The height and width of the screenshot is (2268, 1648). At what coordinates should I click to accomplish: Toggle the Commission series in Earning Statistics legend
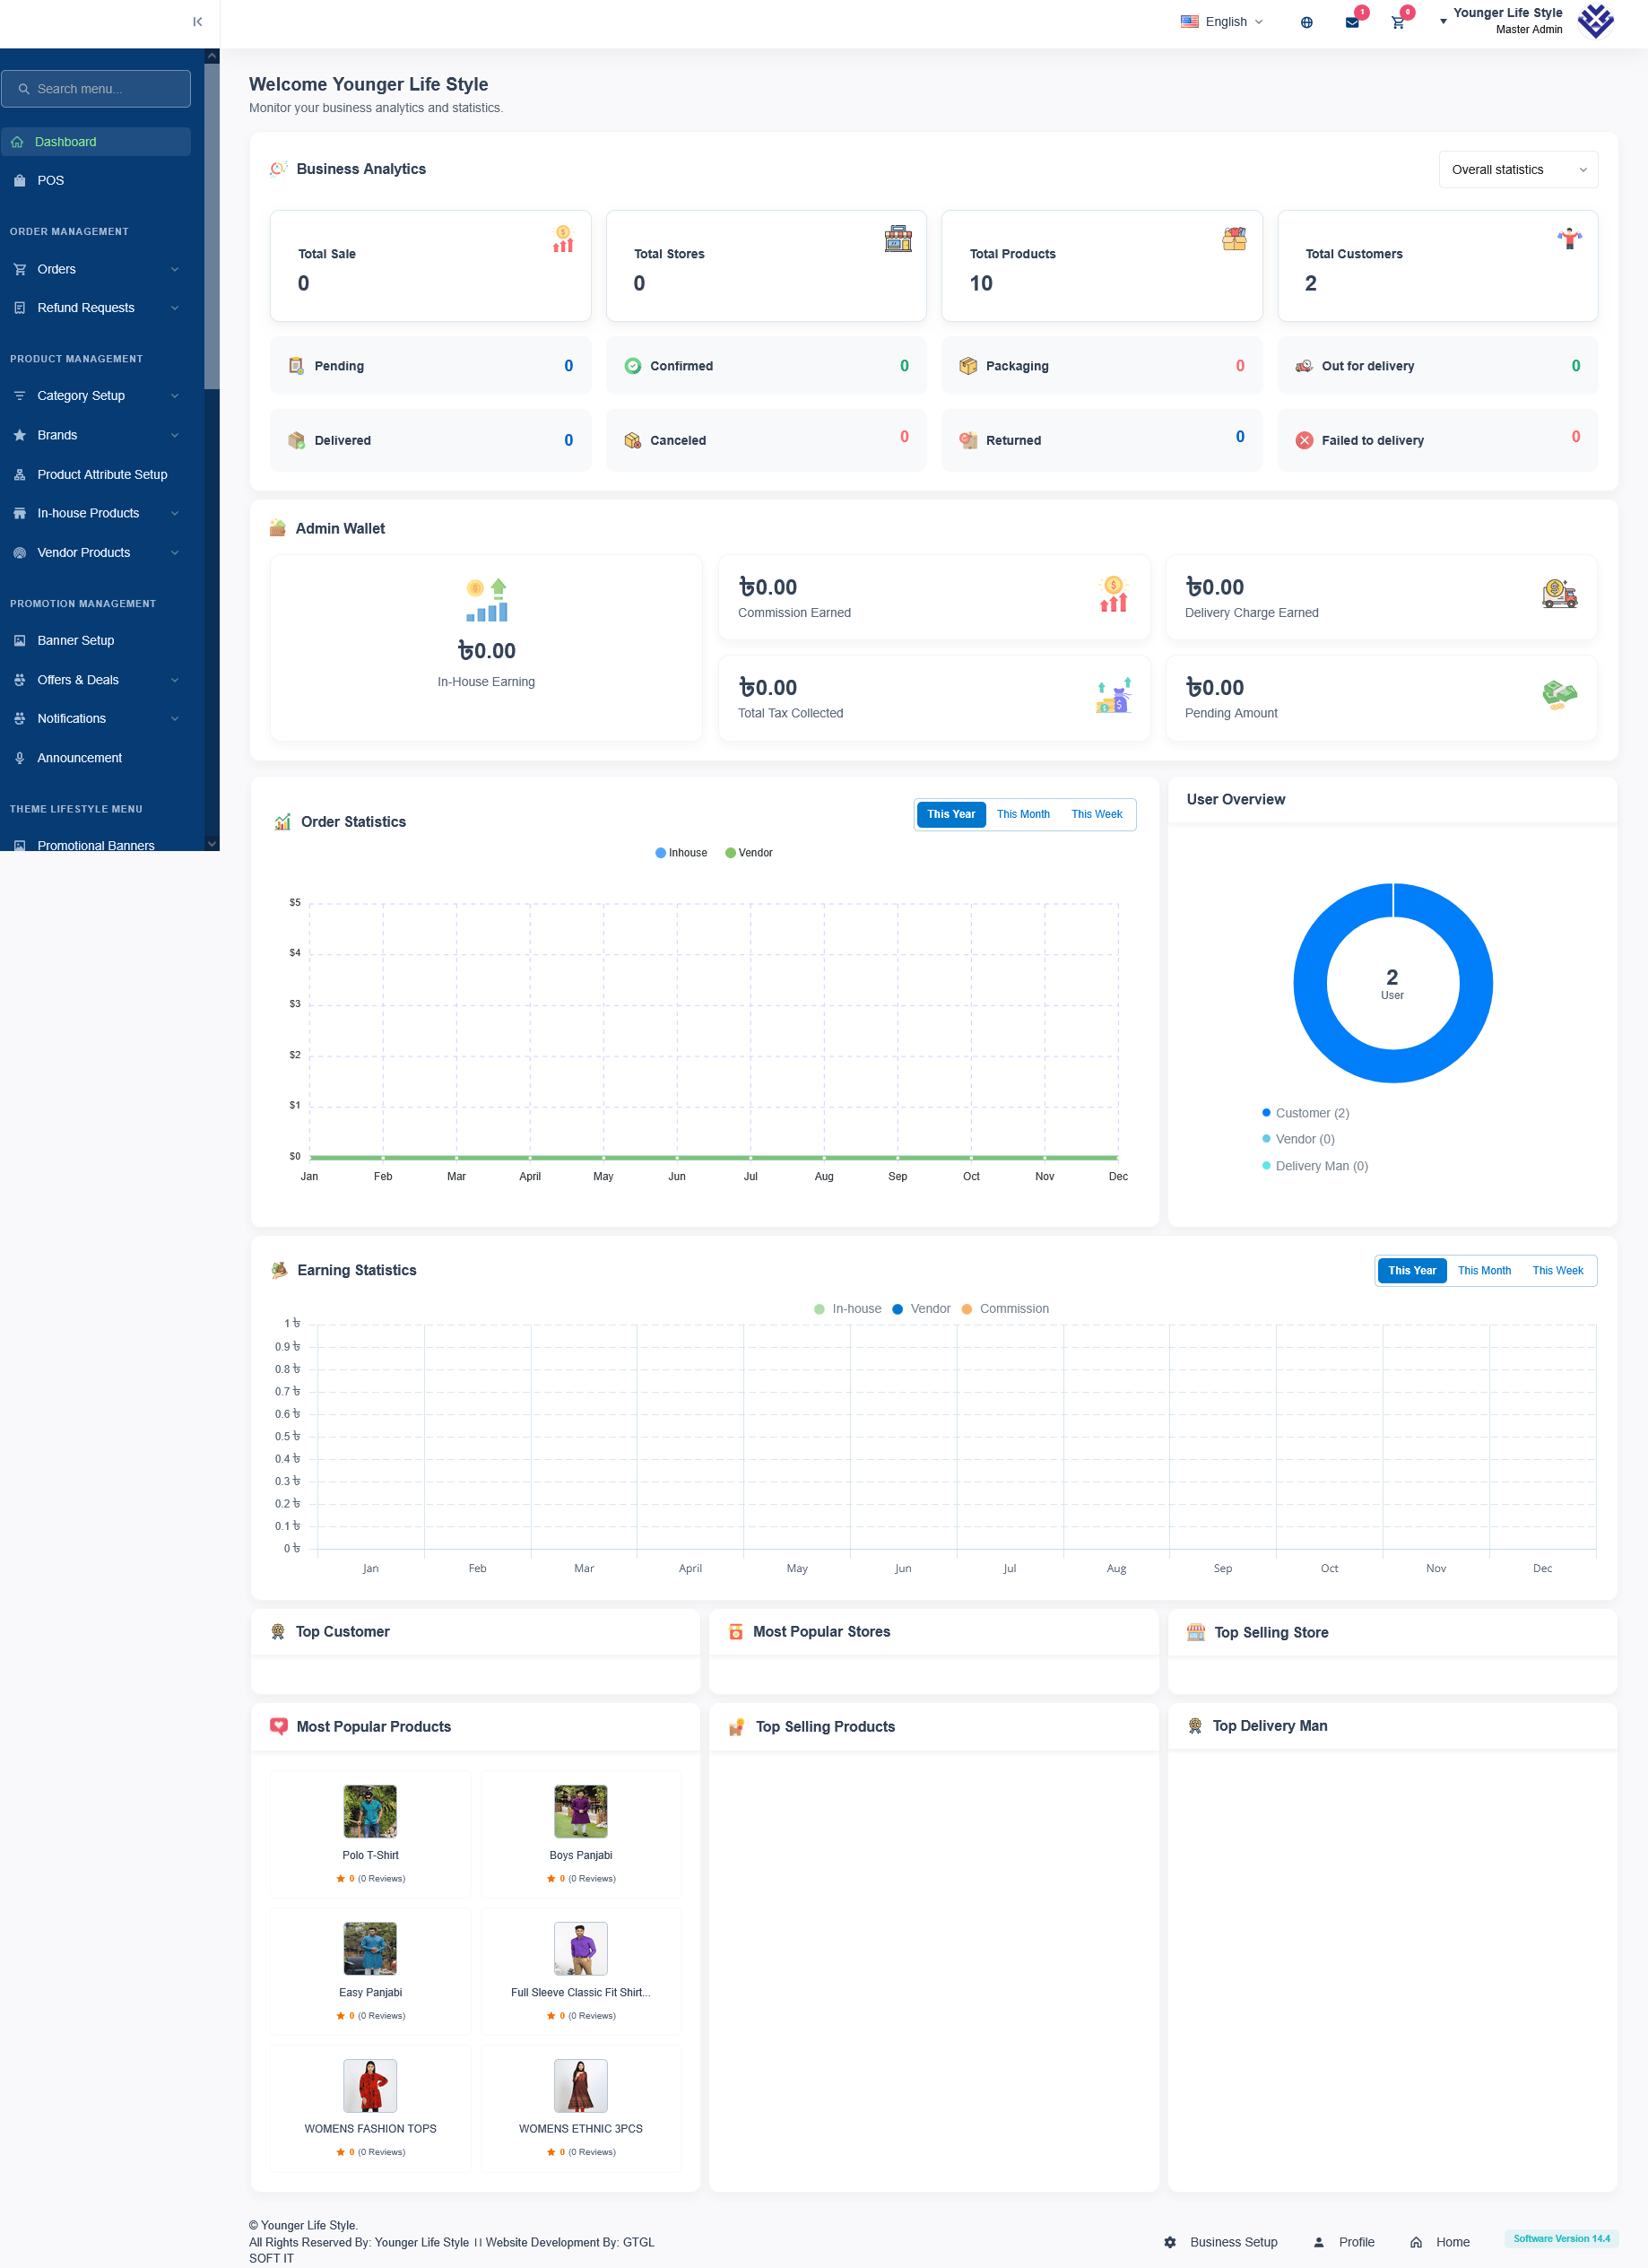(x=1005, y=1309)
